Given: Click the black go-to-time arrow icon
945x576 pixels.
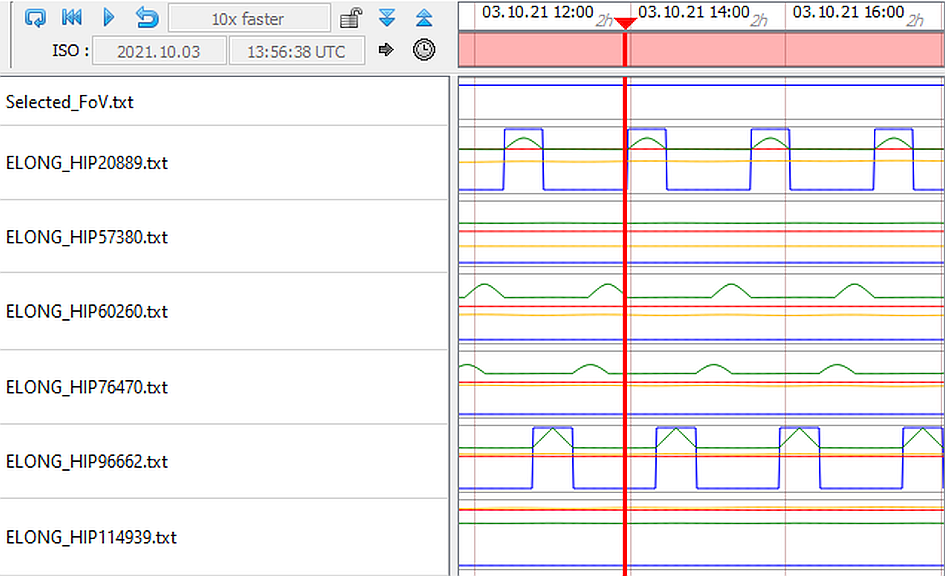Looking at the screenshot, I should (386, 49).
